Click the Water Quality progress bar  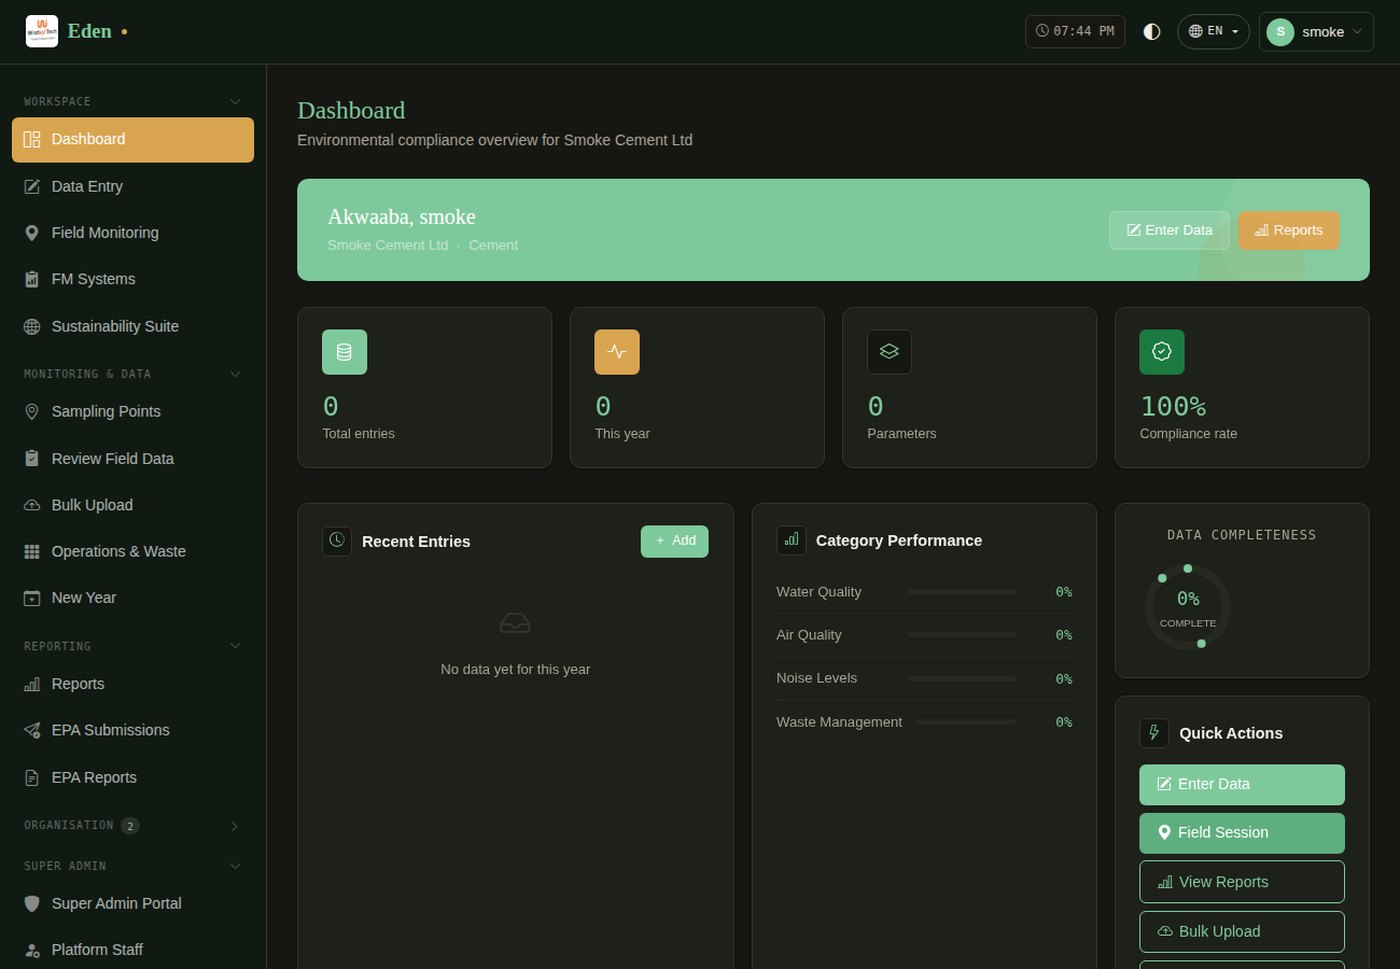click(962, 592)
